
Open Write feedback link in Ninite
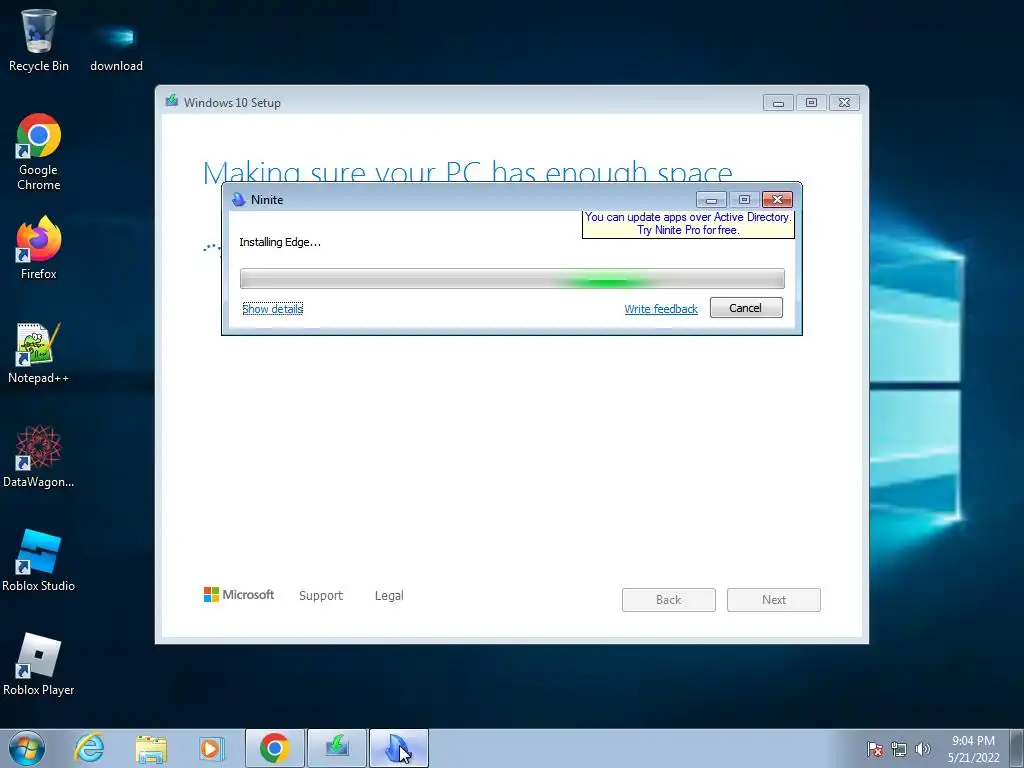tap(661, 309)
